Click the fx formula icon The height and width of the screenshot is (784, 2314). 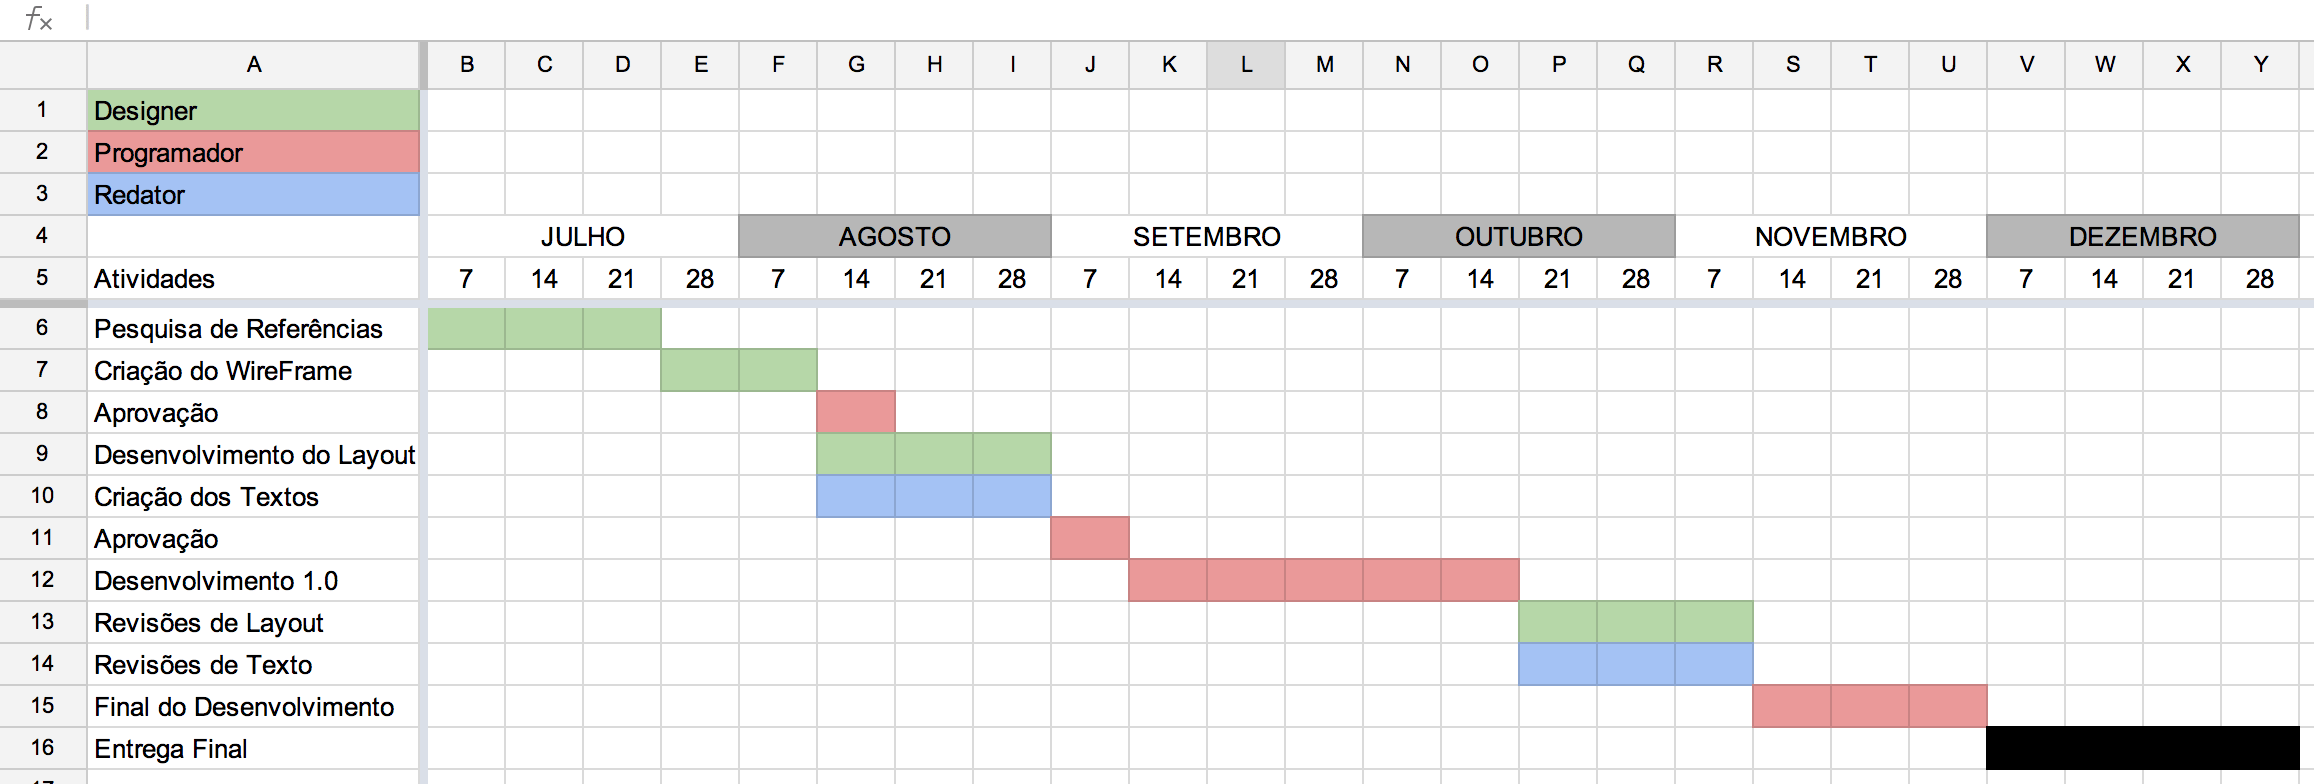tap(38, 18)
